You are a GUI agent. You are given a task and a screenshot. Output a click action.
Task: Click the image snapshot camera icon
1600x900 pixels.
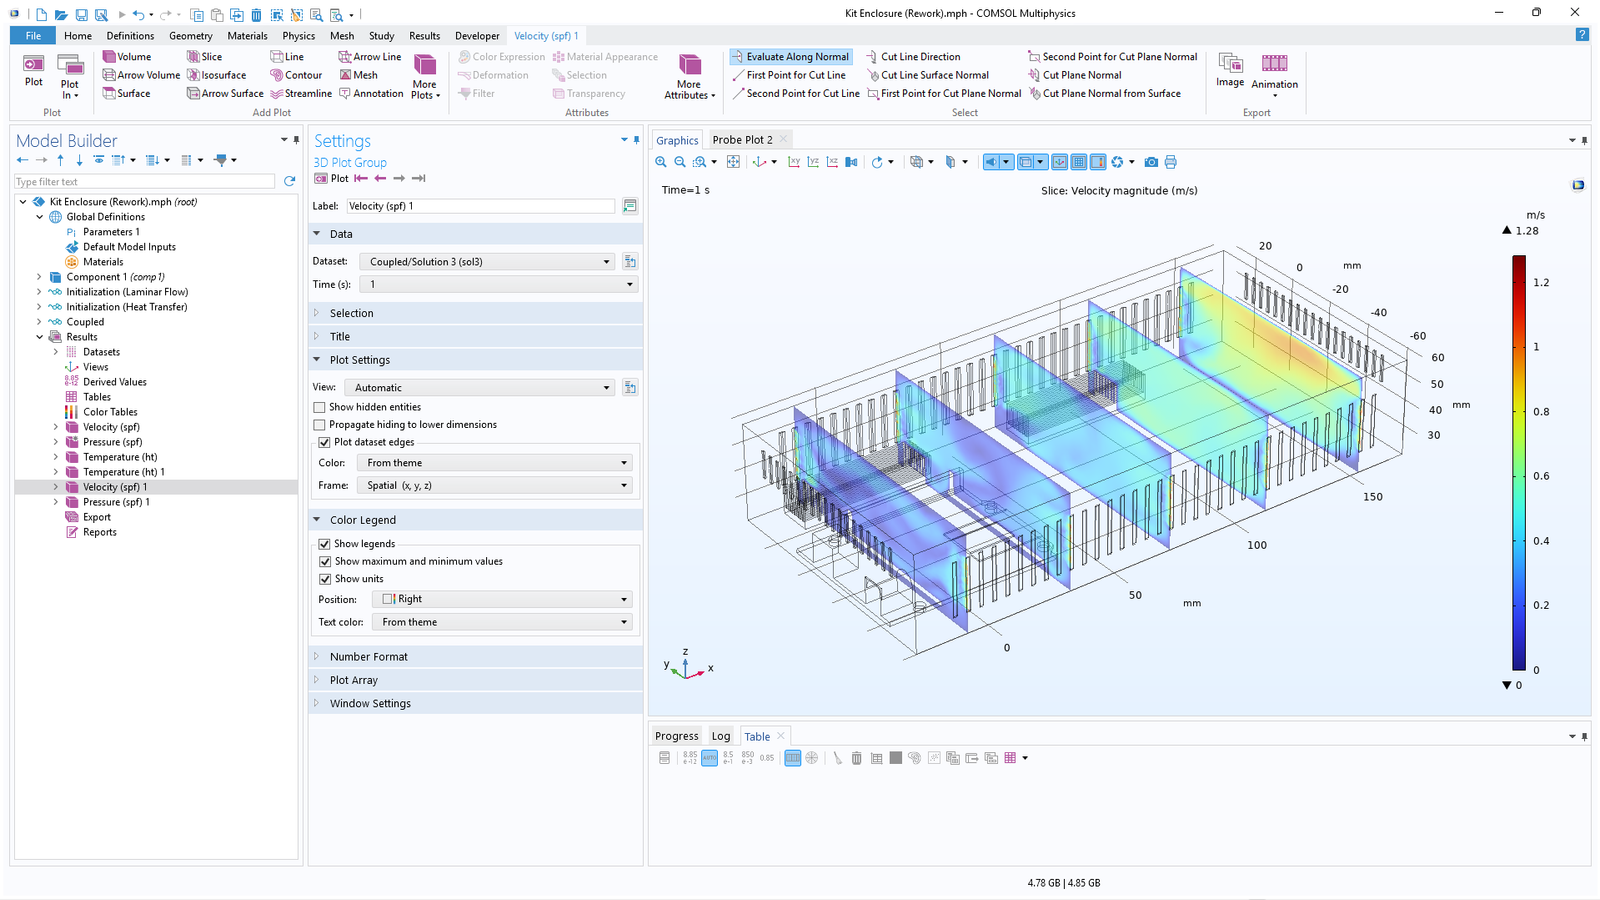point(1151,162)
